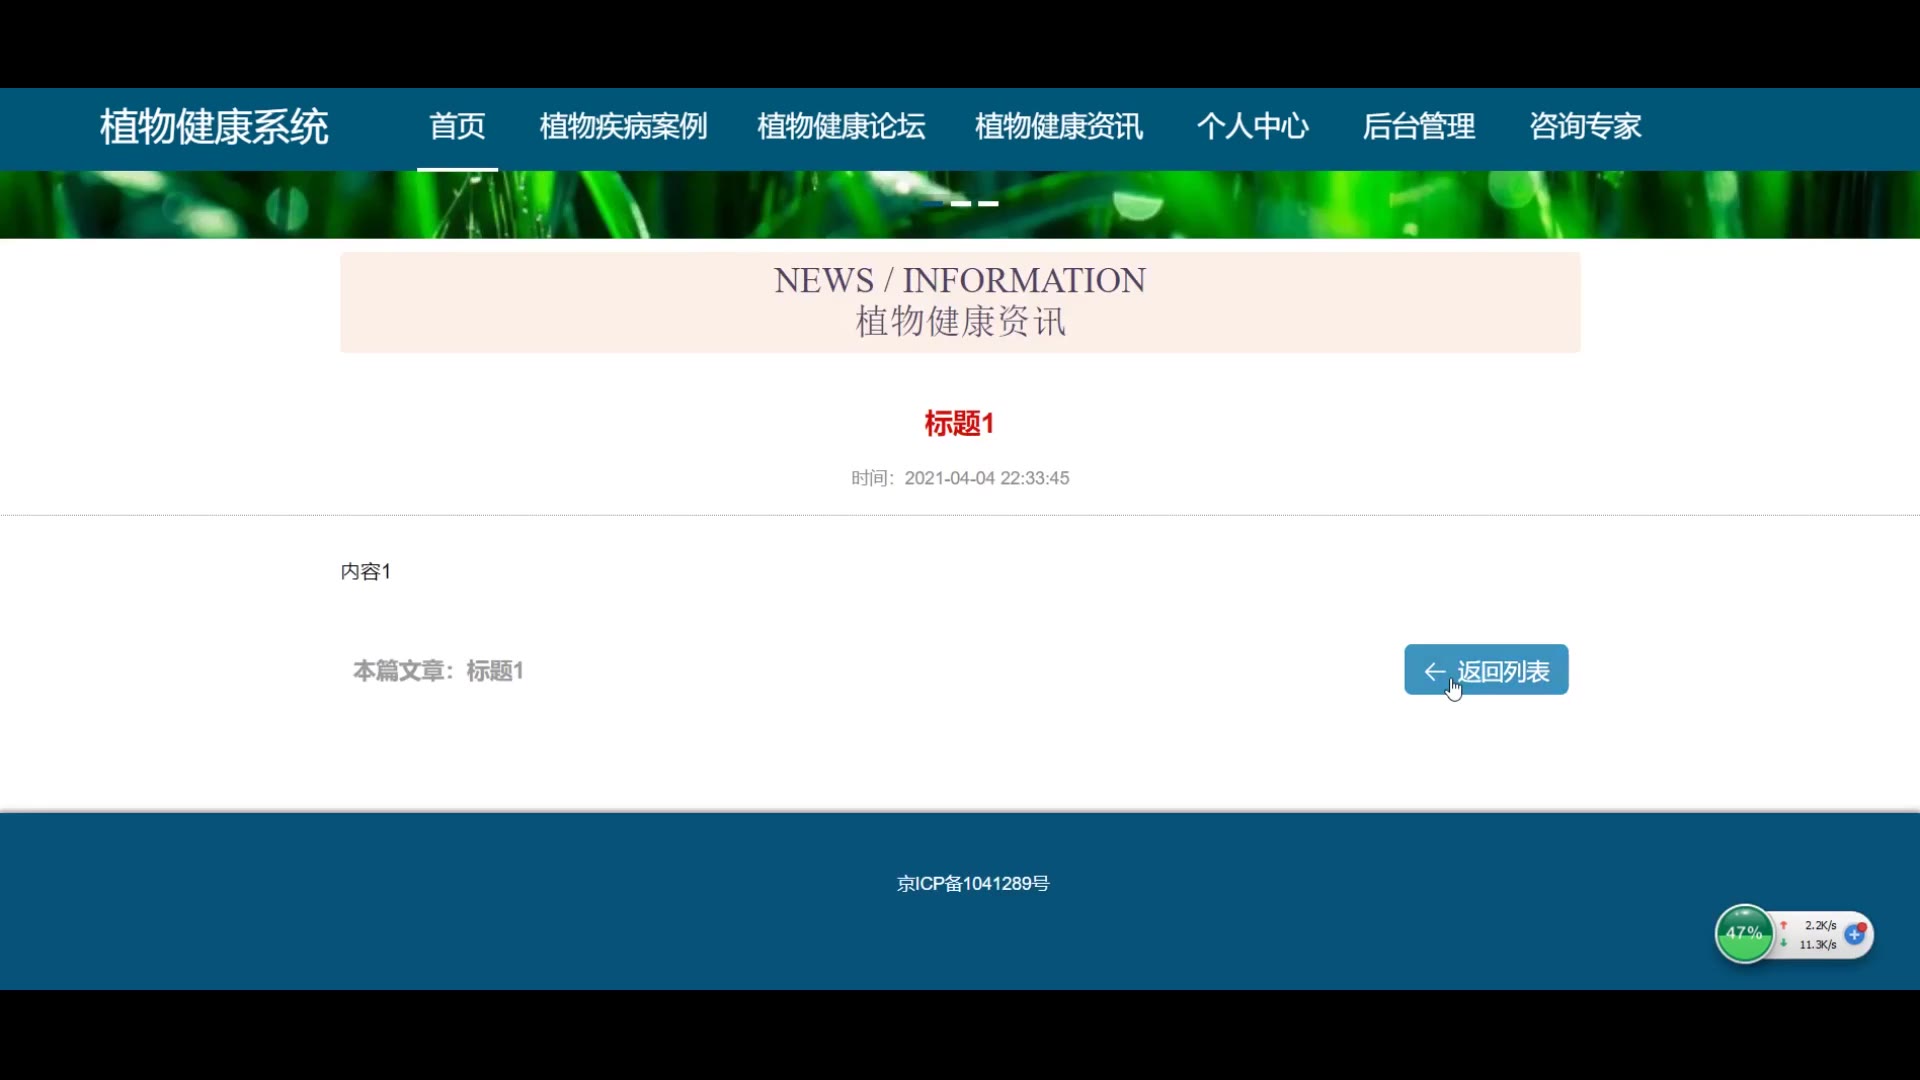
Task: Click the left arrow icon on 返回列表
Action: (1434, 672)
